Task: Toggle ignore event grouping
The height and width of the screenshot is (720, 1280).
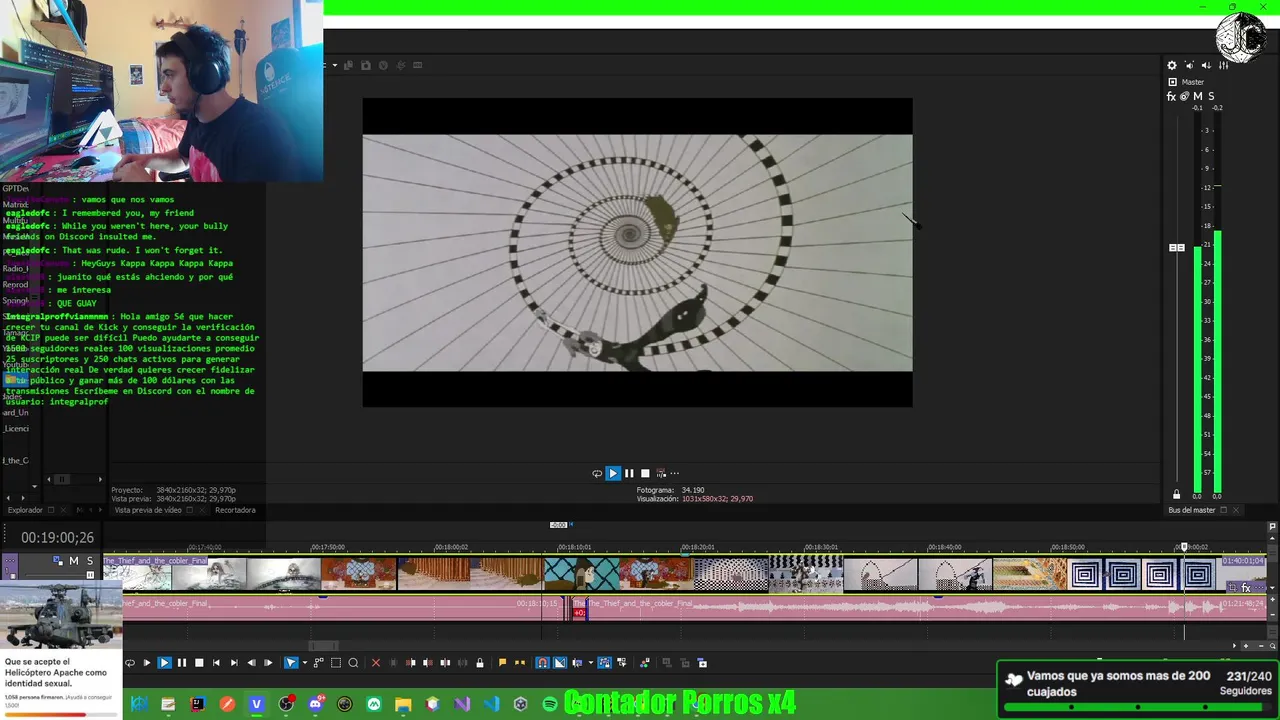Action: [x=622, y=662]
